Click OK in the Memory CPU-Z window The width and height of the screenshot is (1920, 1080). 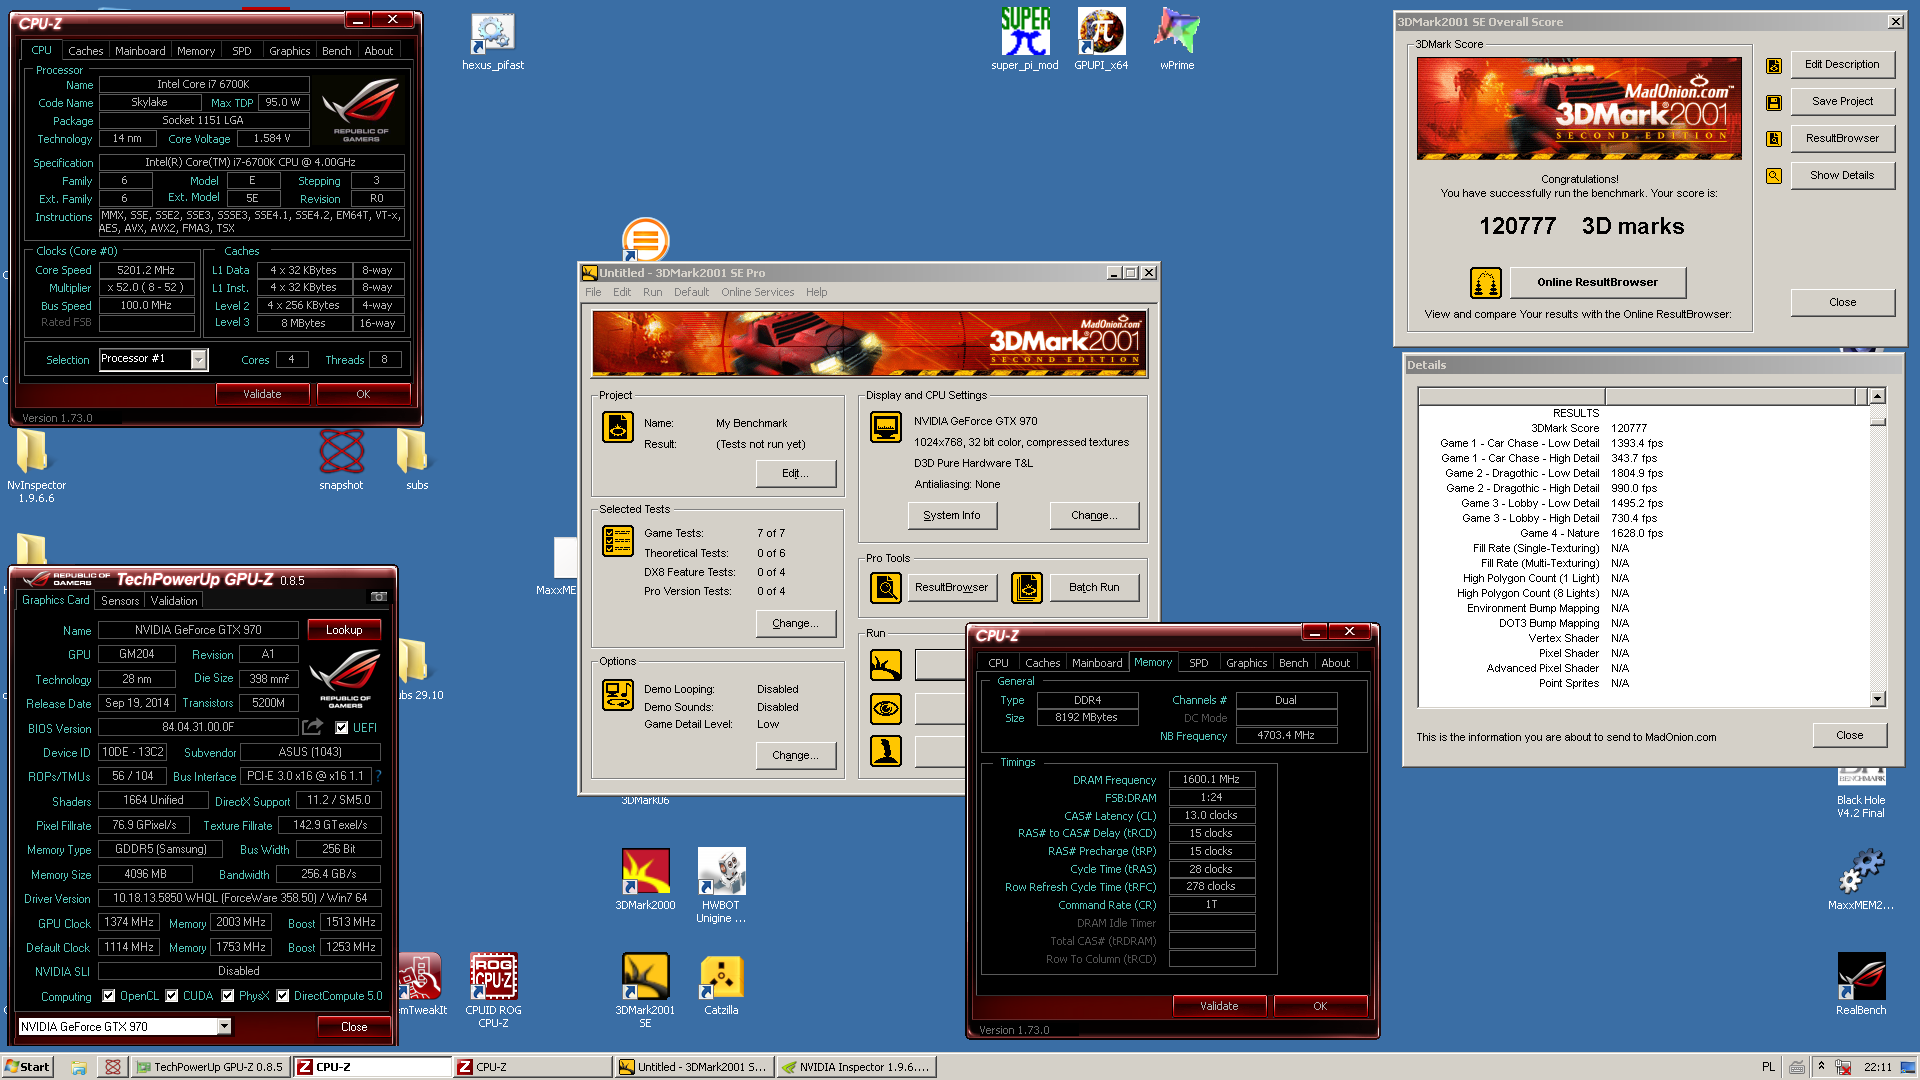pyautogui.click(x=1320, y=1006)
